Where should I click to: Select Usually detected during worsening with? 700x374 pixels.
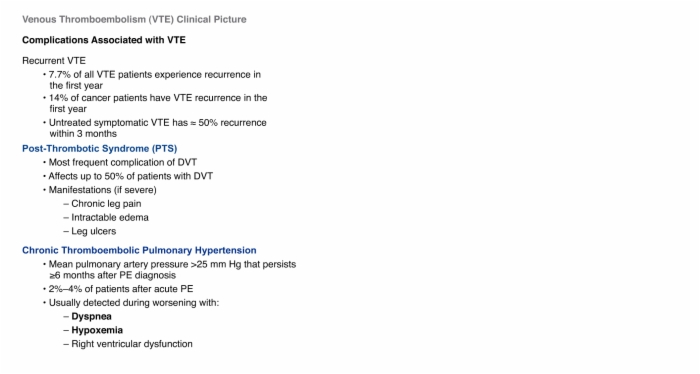[131, 303]
